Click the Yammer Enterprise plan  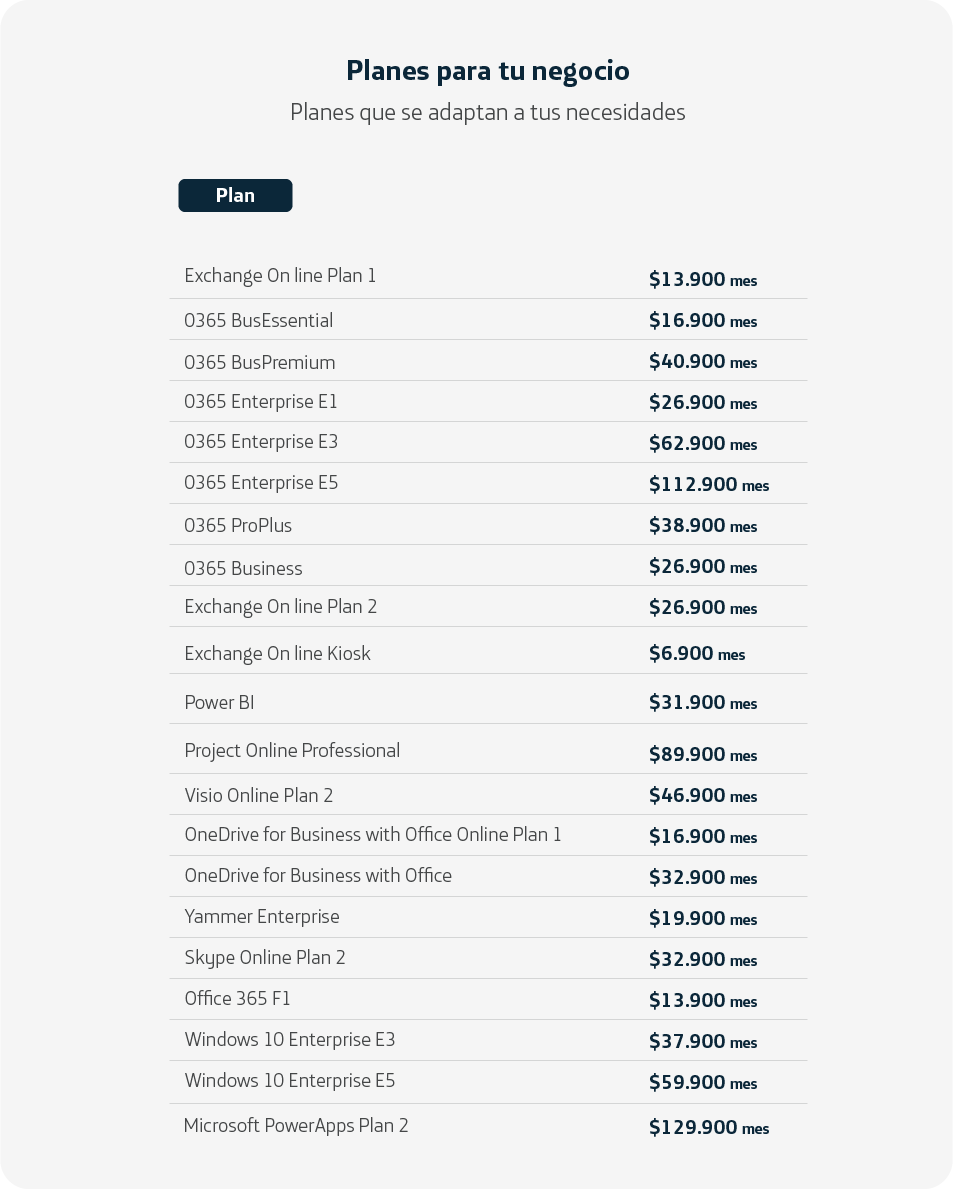tap(488, 917)
